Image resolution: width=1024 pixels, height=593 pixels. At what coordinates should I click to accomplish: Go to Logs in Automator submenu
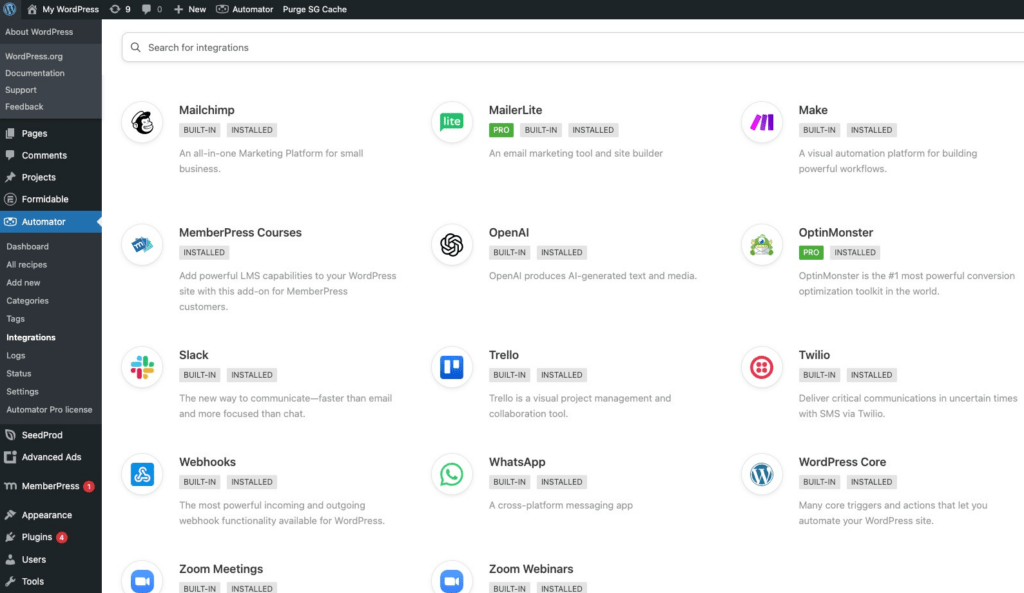tap(16, 355)
